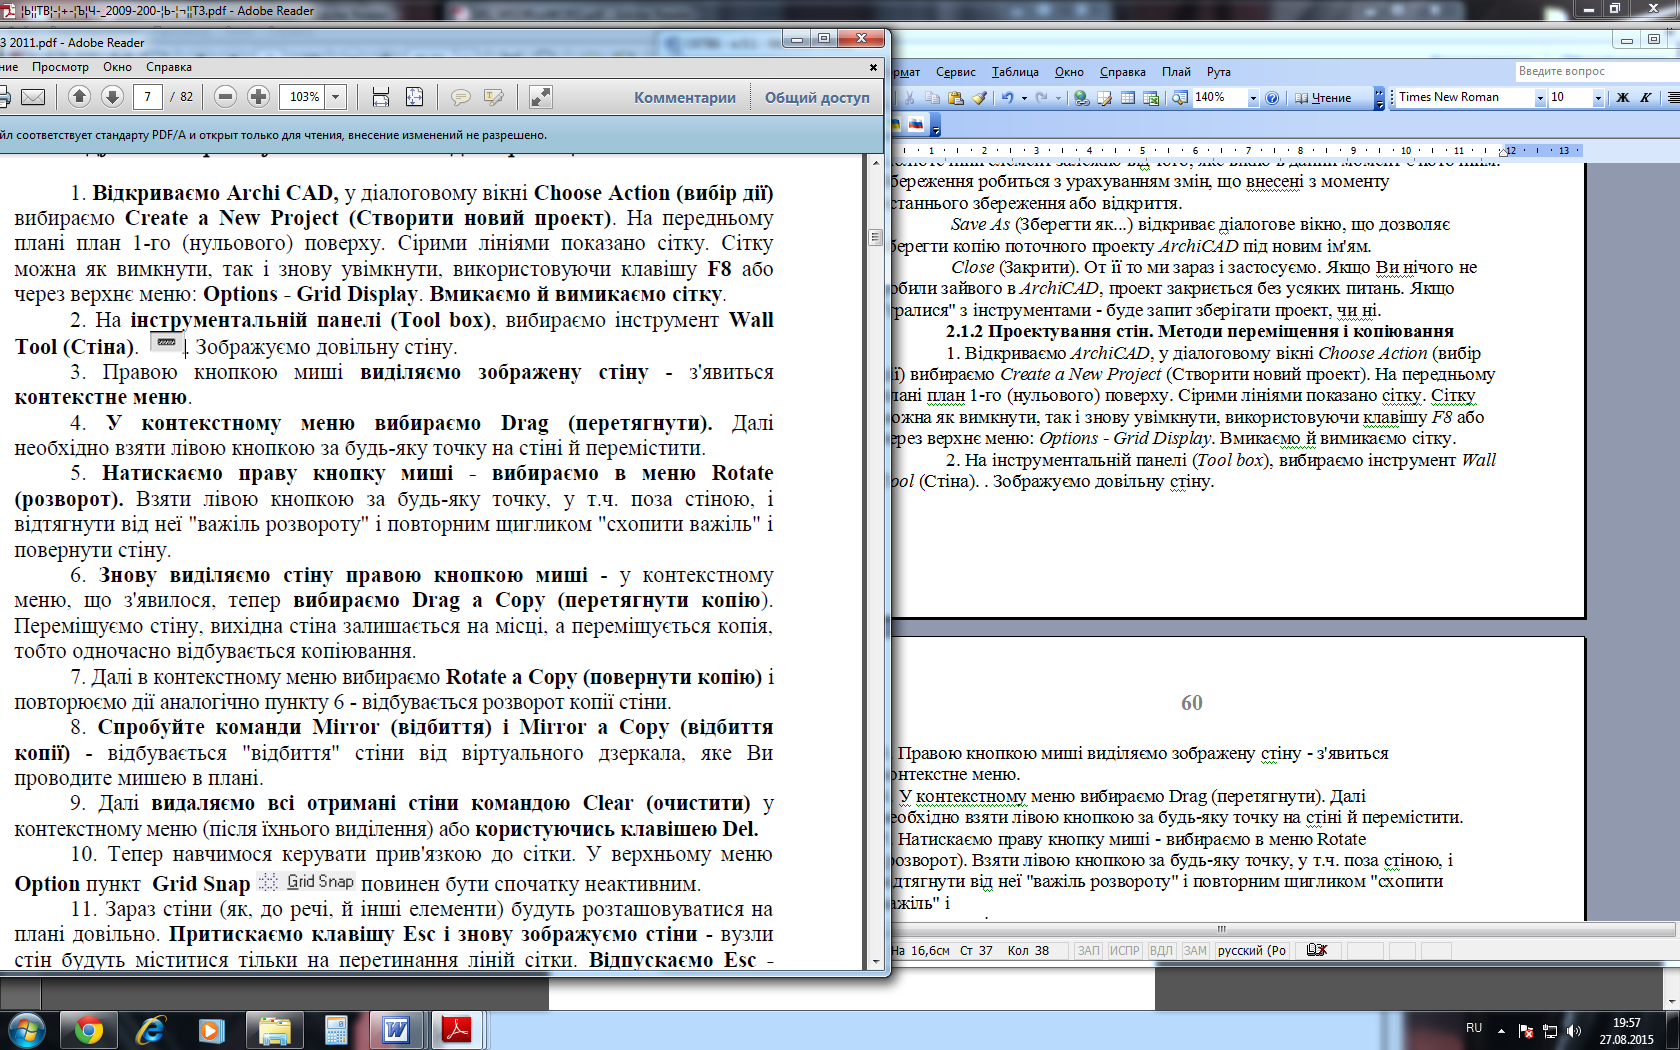The height and width of the screenshot is (1050, 1680).
Task: Open the Рута menu in Word
Action: pyautogui.click(x=1218, y=72)
